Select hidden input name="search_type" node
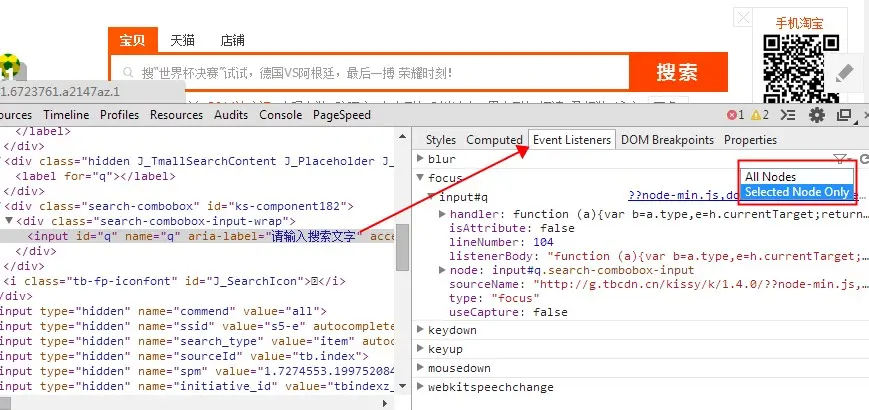 tap(197, 341)
